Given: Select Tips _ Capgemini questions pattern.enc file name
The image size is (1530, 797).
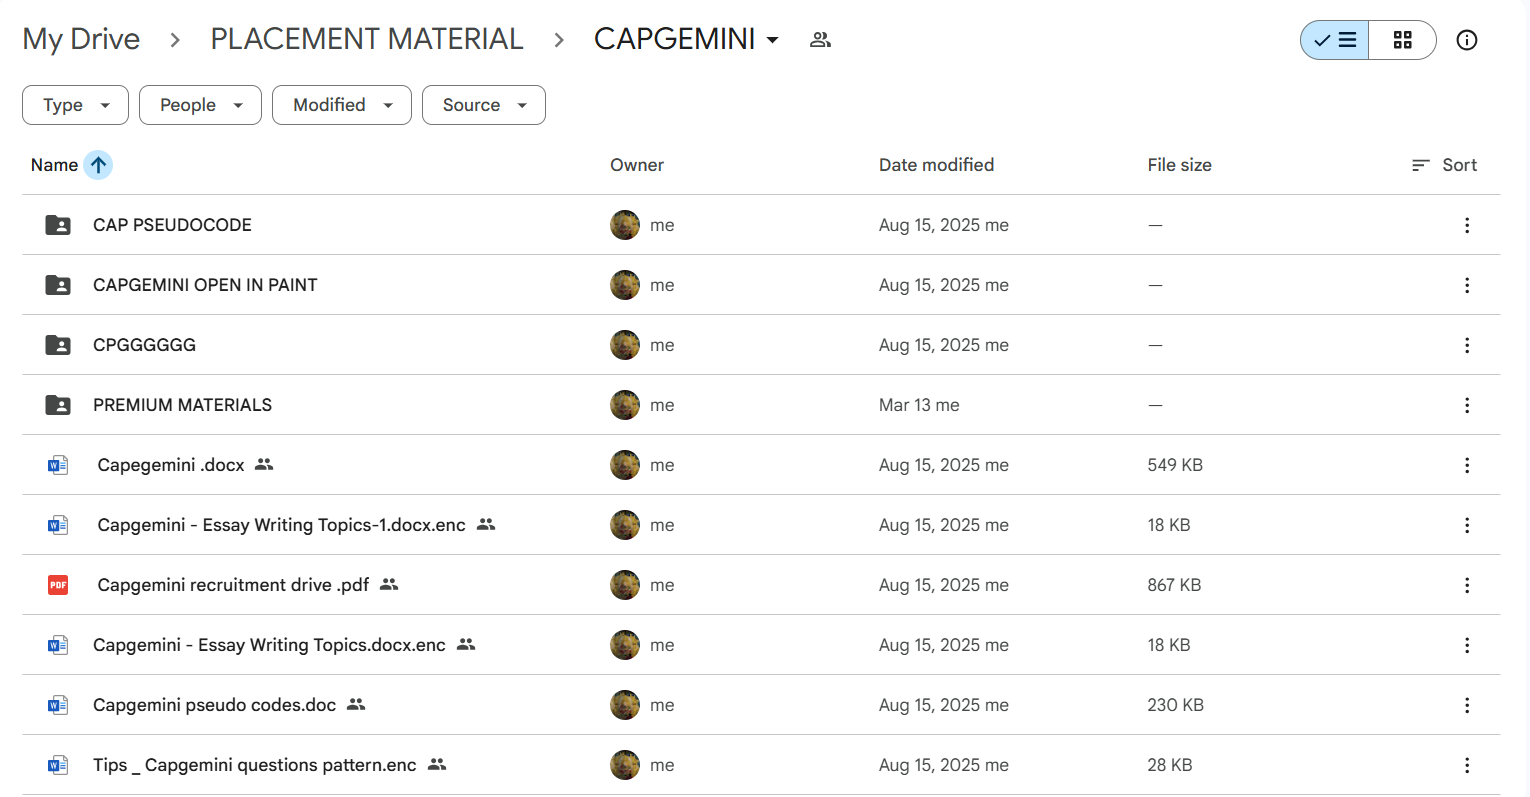Looking at the screenshot, I should click(254, 765).
